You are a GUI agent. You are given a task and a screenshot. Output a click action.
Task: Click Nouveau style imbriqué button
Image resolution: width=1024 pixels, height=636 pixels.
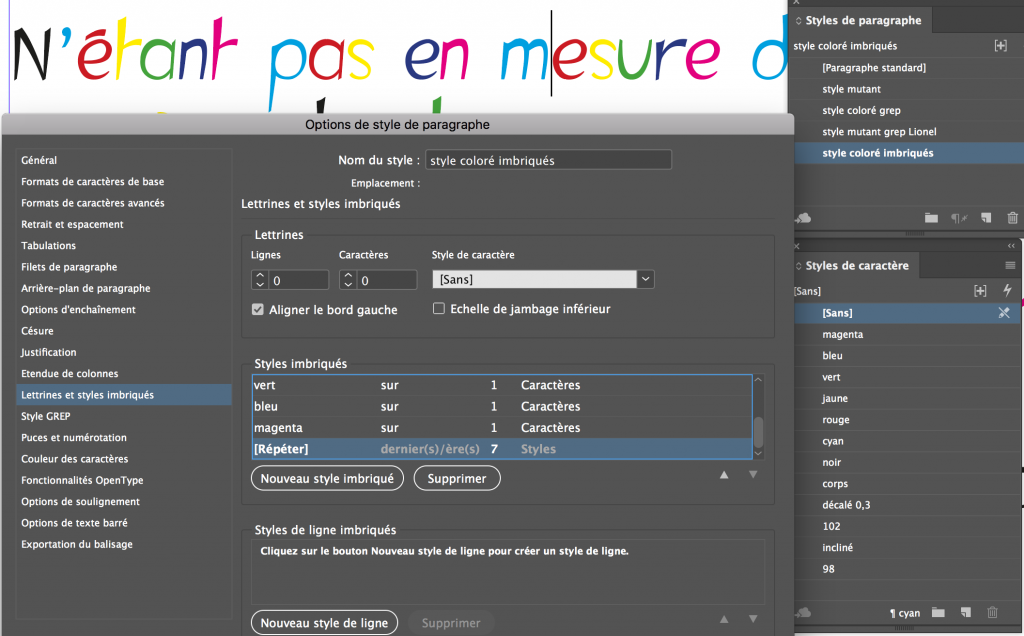click(327, 479)
